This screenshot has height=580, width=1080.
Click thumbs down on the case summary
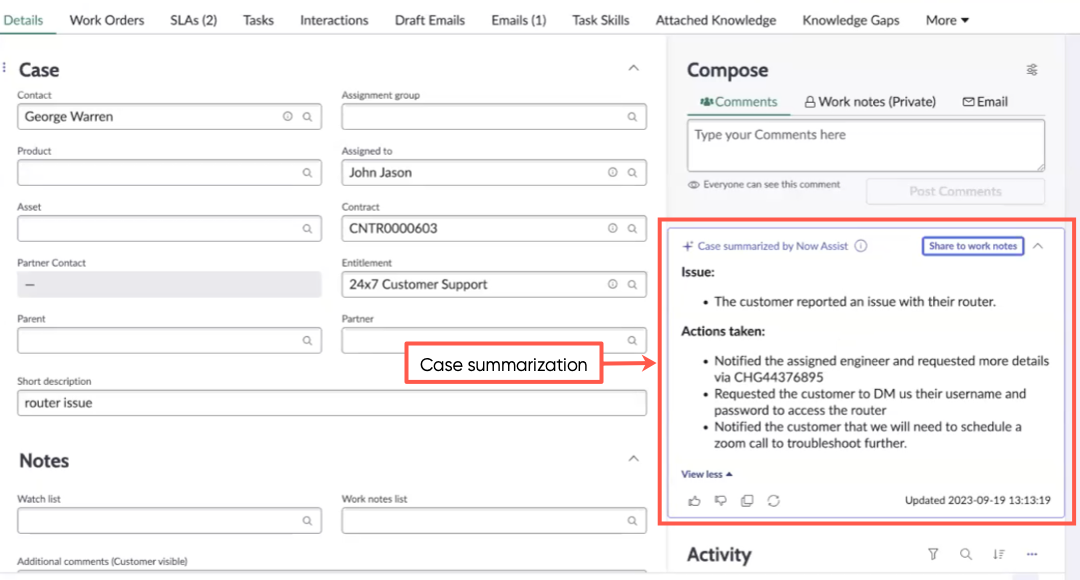pos(720,501)
